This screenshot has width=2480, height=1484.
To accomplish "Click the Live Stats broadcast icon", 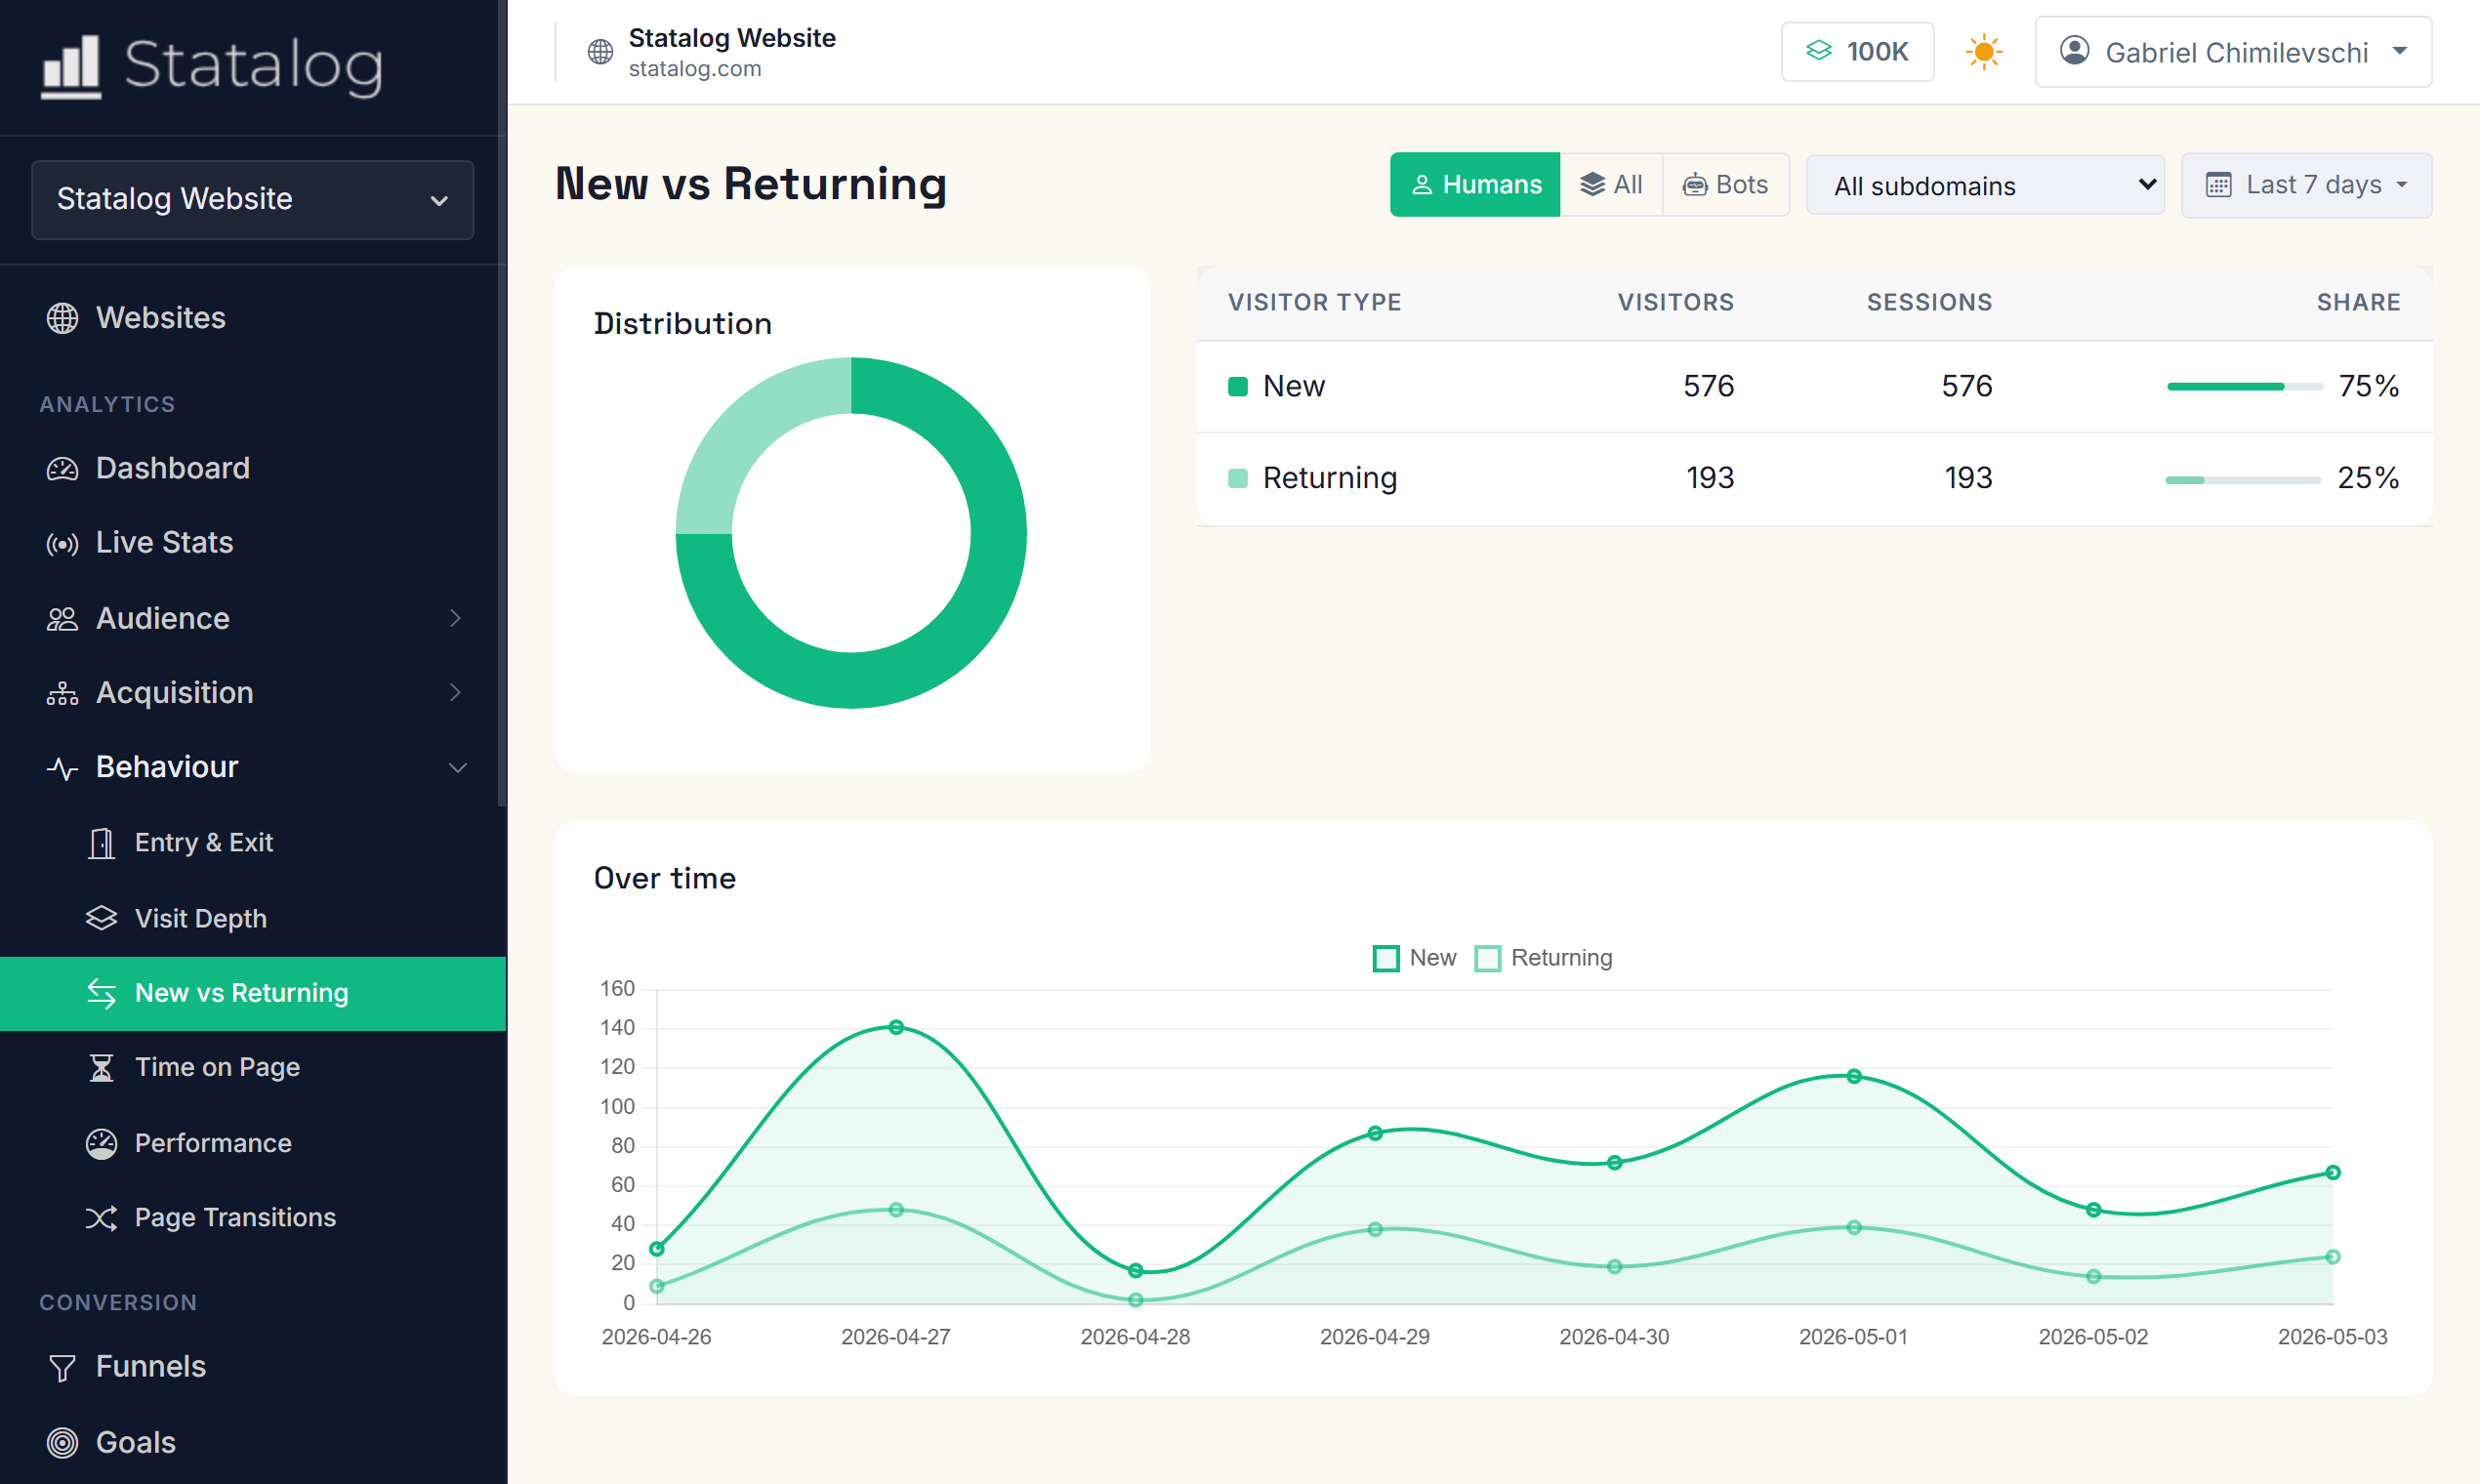I will (62, 544).
